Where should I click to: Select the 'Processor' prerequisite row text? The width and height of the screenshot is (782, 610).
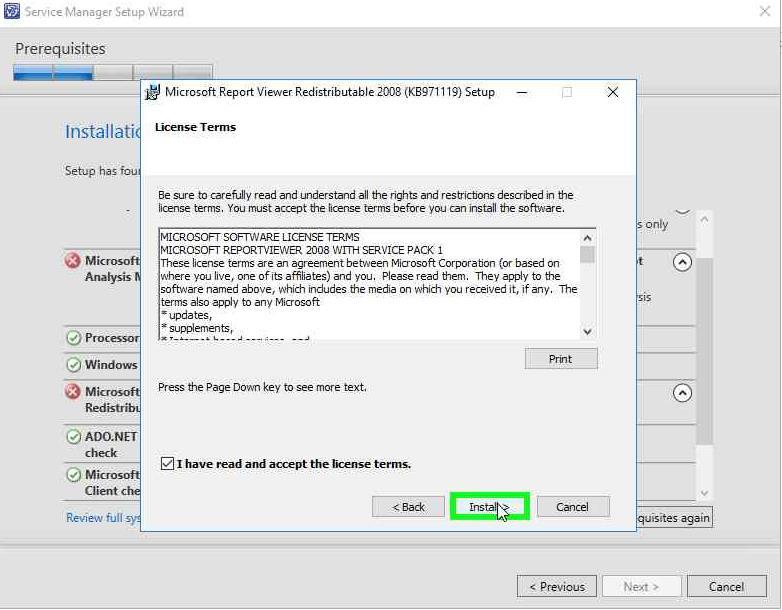click(x=112, y=338)
